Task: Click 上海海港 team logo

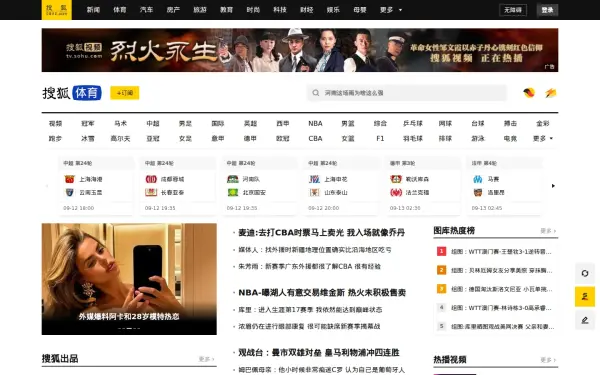Action: (70, 179)
